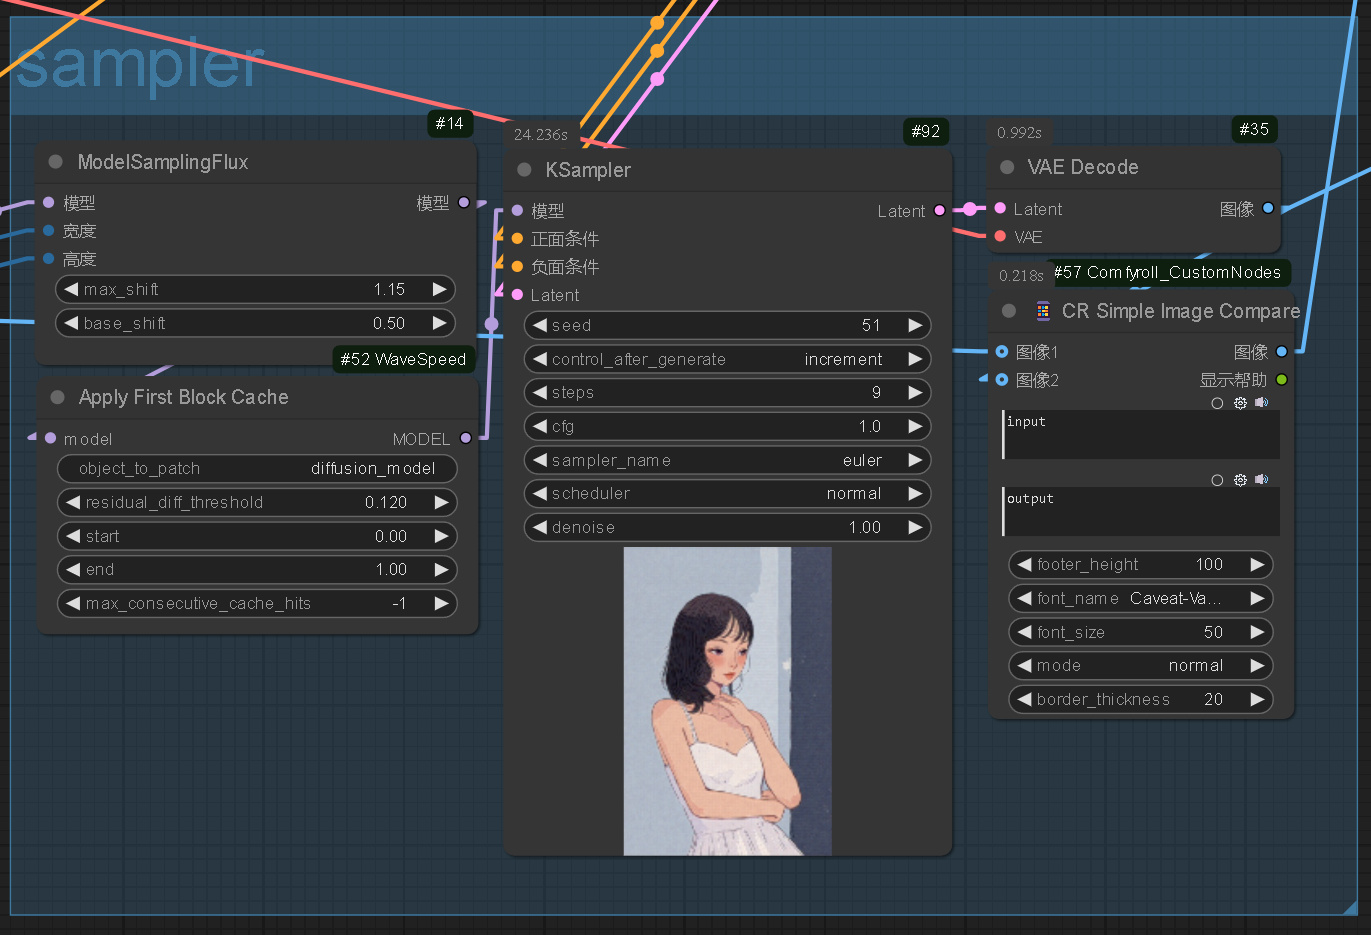Collapse the VAE Decode node using its title circle
The image size is (1371, 935).
(x=1007, y=167)
